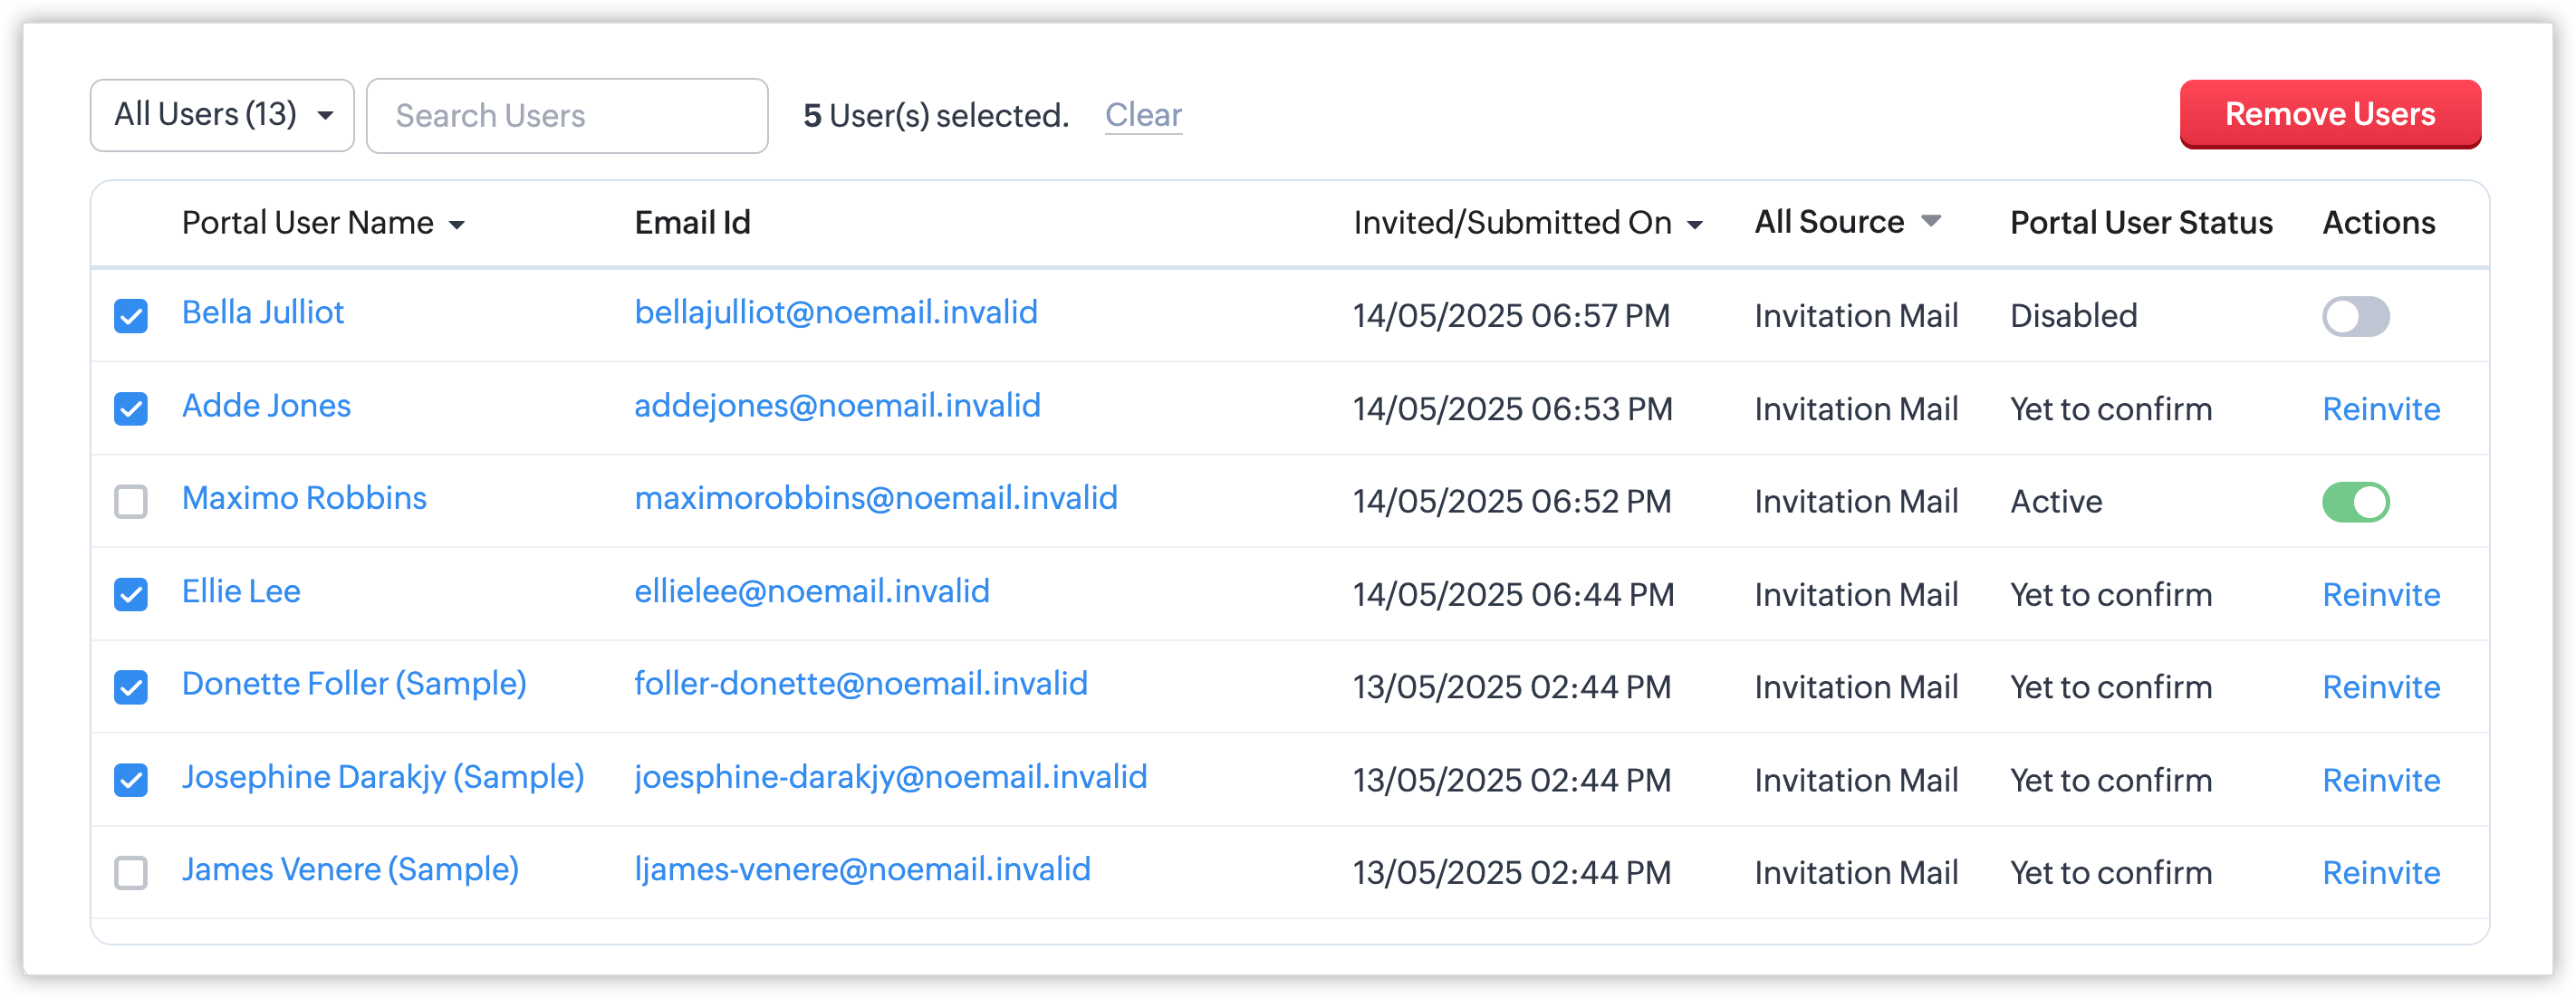Uncheck the Josephine Darakjy (Sample) checkbox
Image resolution: width=2576 pixels, height=998 pixels.
point(131,780)
